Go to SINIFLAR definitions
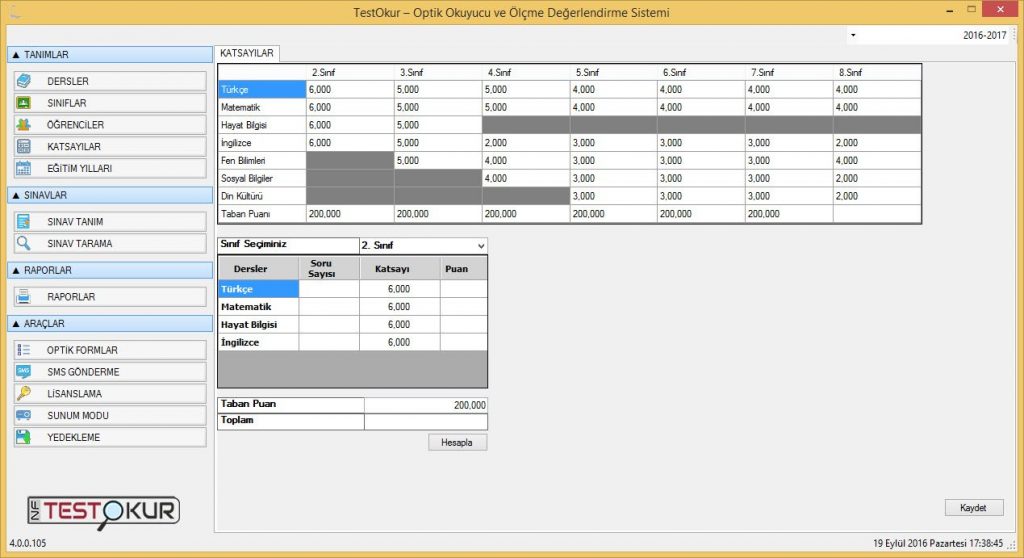1024x558 pixels. [110, 103]
